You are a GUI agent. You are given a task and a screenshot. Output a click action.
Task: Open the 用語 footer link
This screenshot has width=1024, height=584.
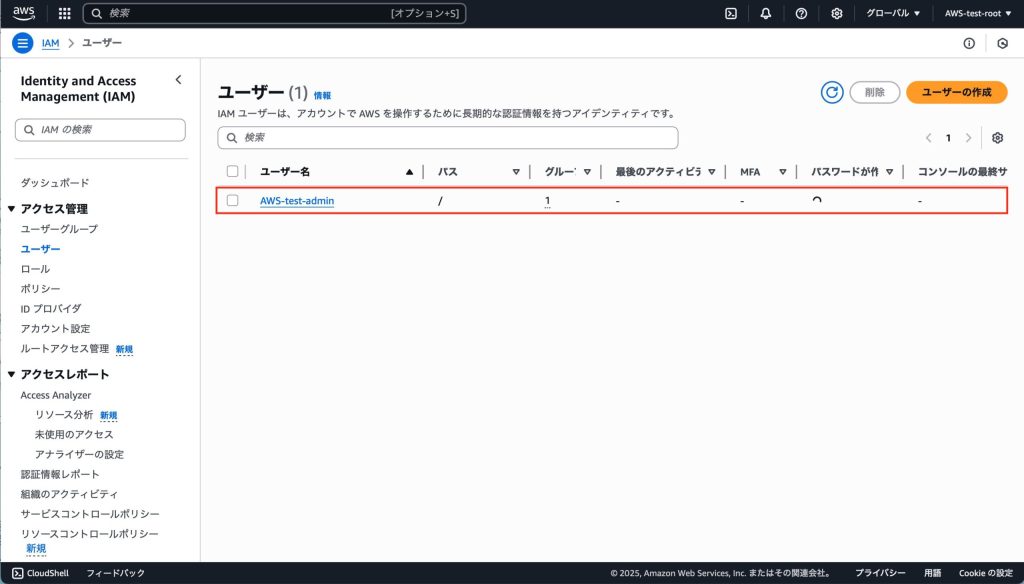(x=933, y=573)
